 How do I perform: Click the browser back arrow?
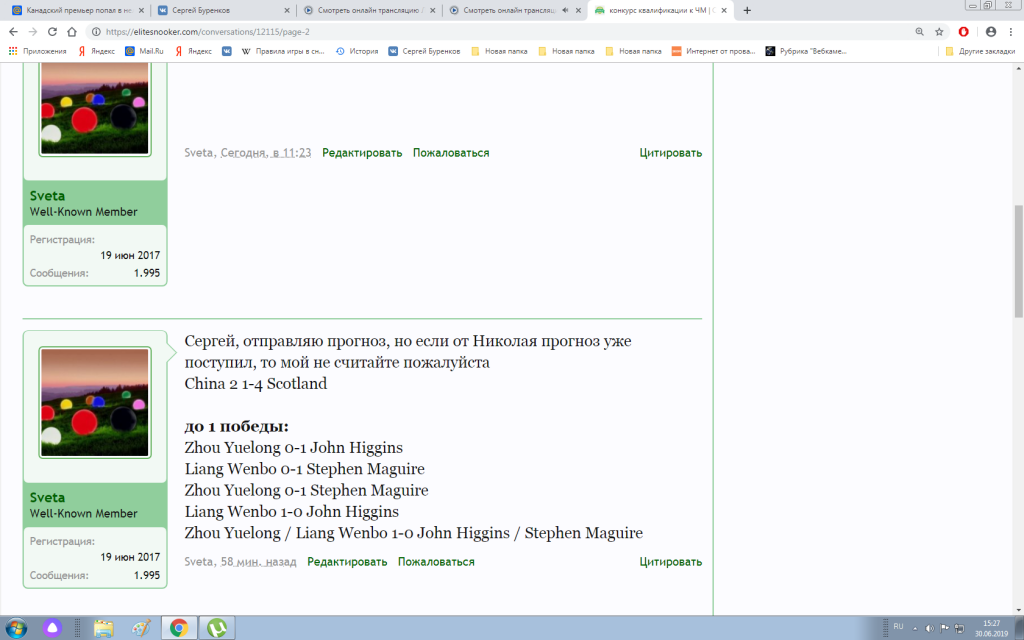(14, 31)
